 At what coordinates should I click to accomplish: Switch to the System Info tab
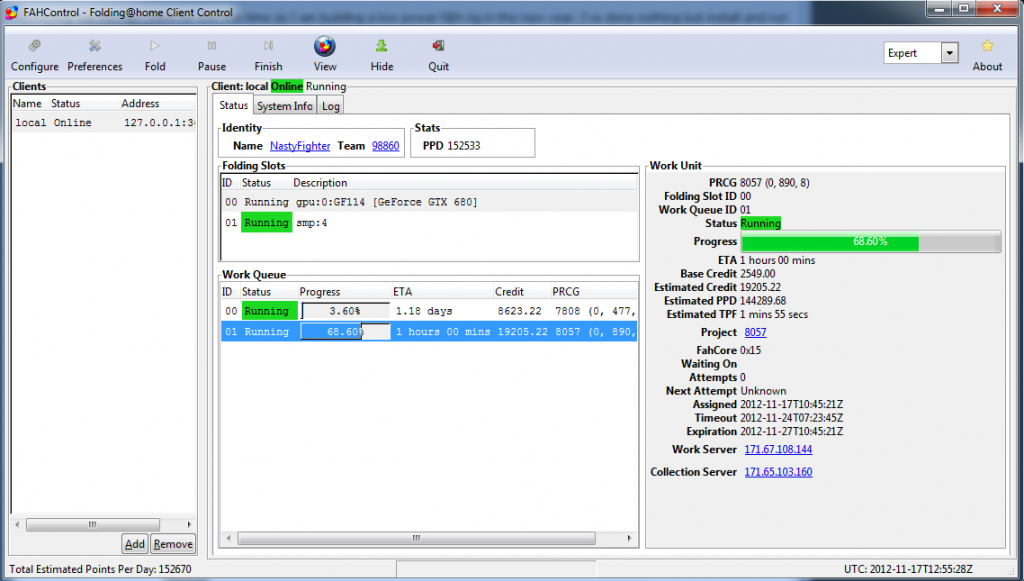[x=285, y=106]
